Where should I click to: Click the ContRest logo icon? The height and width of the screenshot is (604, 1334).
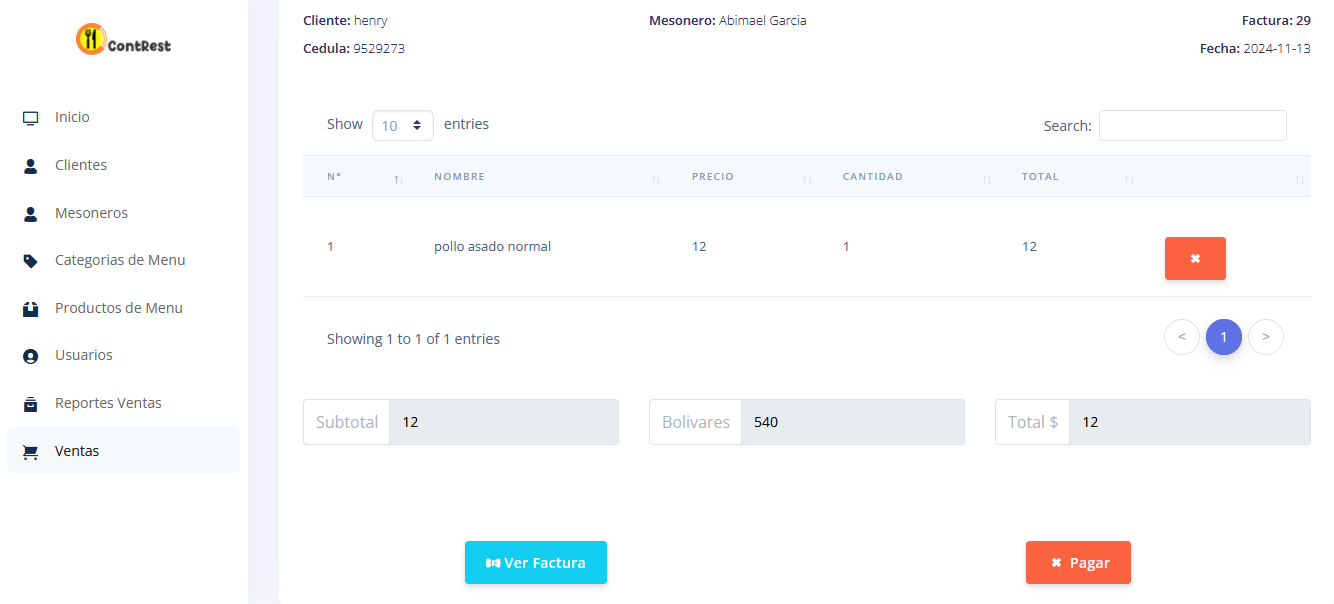coord(91,39)
